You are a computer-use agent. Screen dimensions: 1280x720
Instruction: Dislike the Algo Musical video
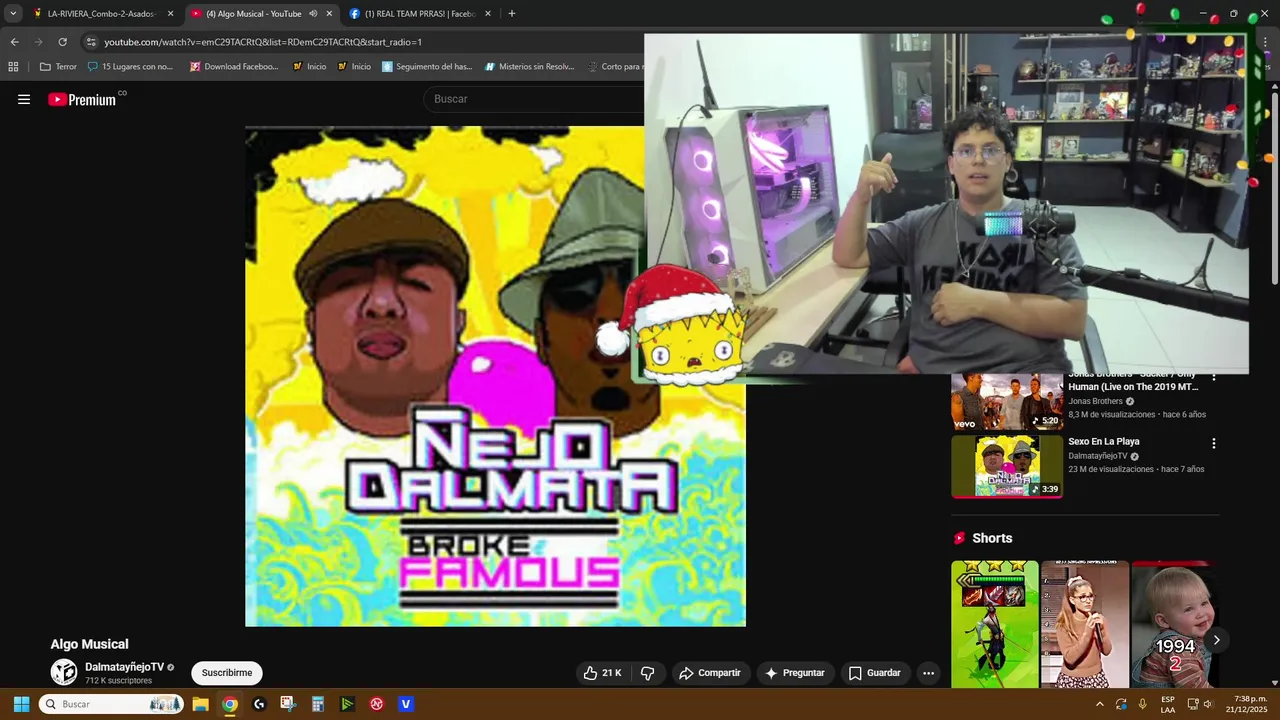click(647, 673)
